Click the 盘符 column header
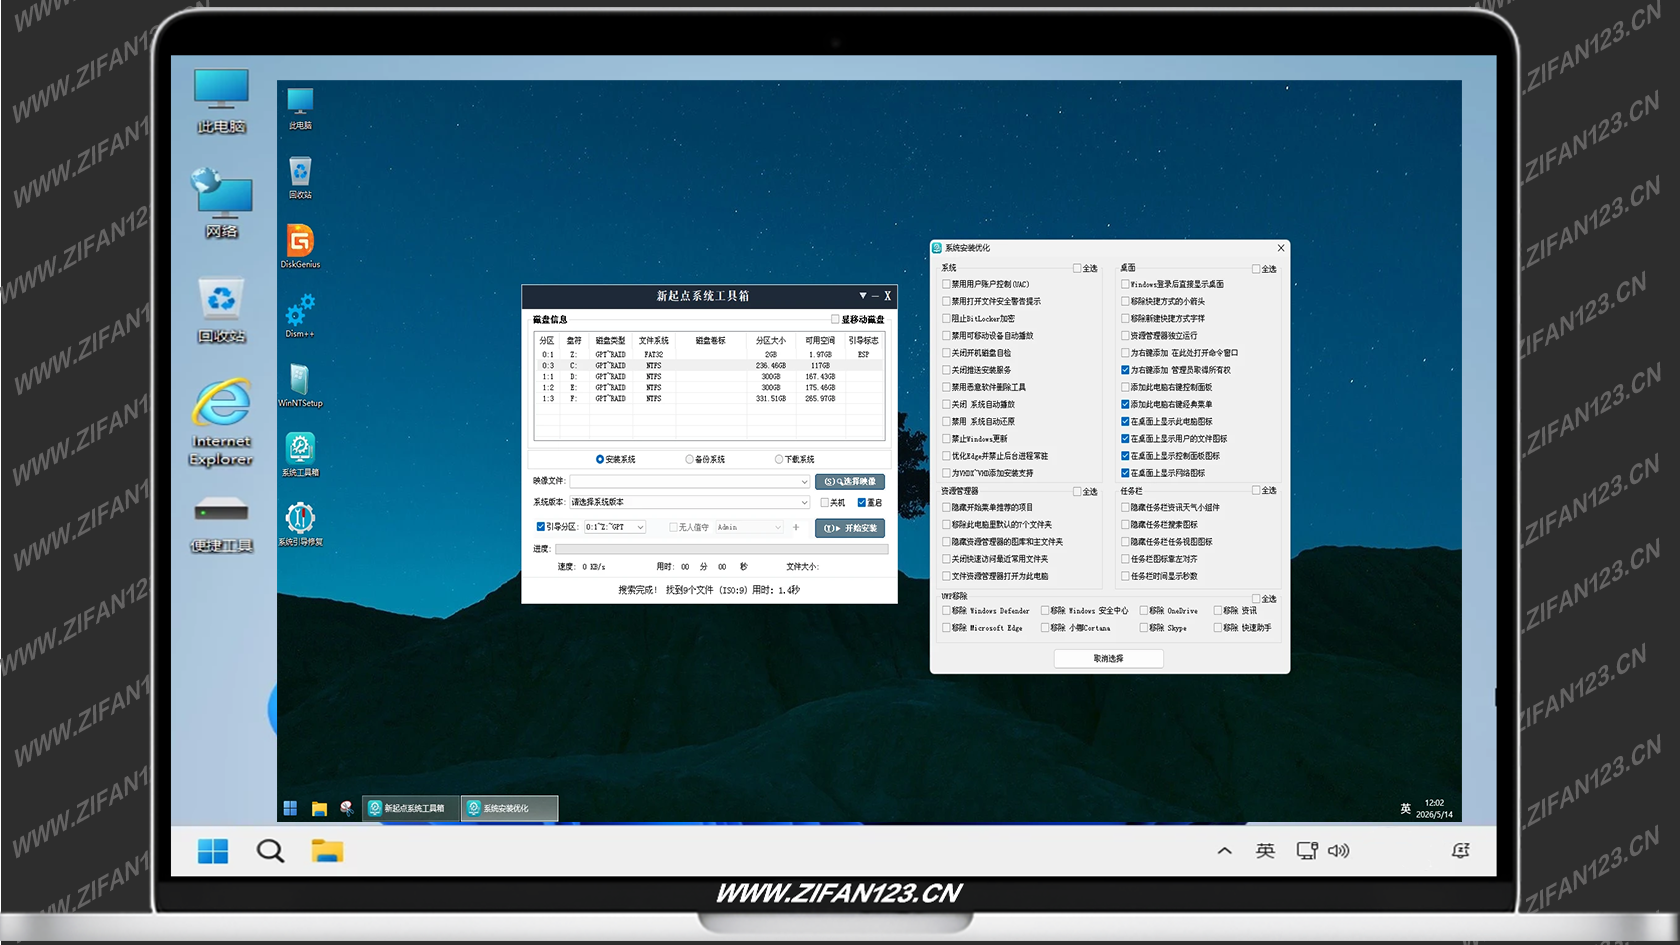Image resolution: width=1680 pixels, height=945 pixels. click(x=574, y=341)
